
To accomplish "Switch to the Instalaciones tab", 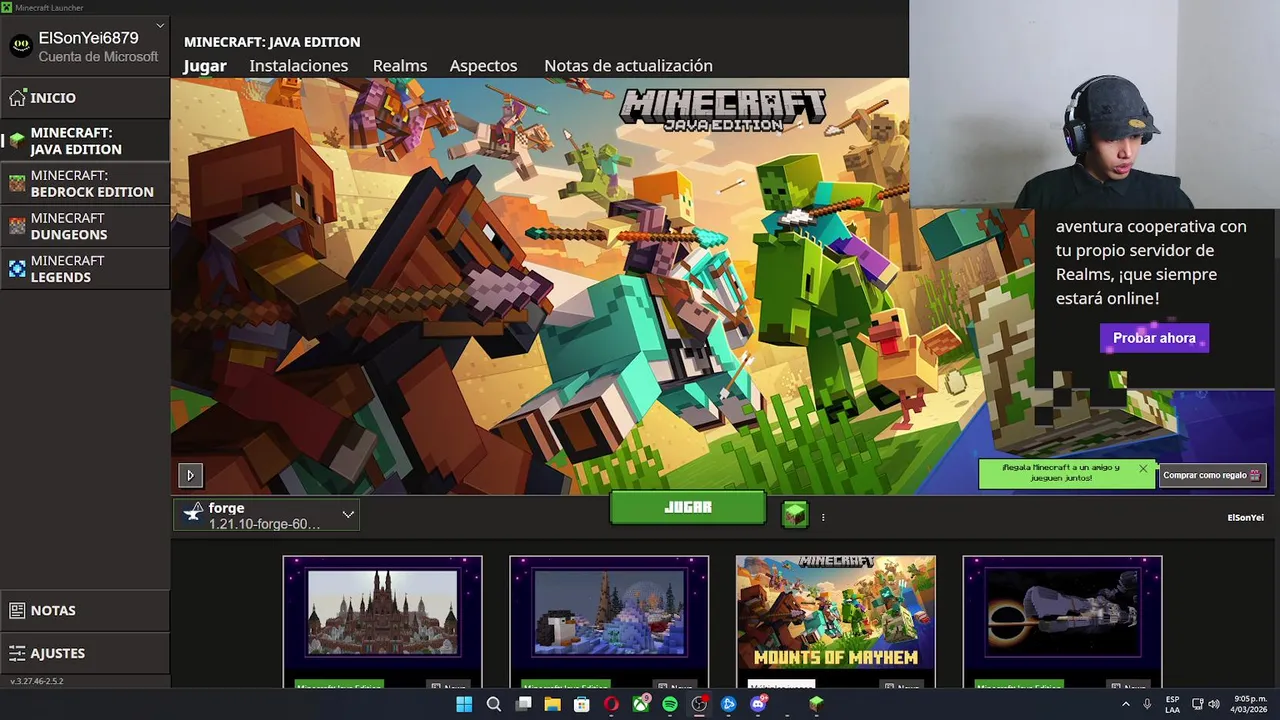I will pos(298,66).
